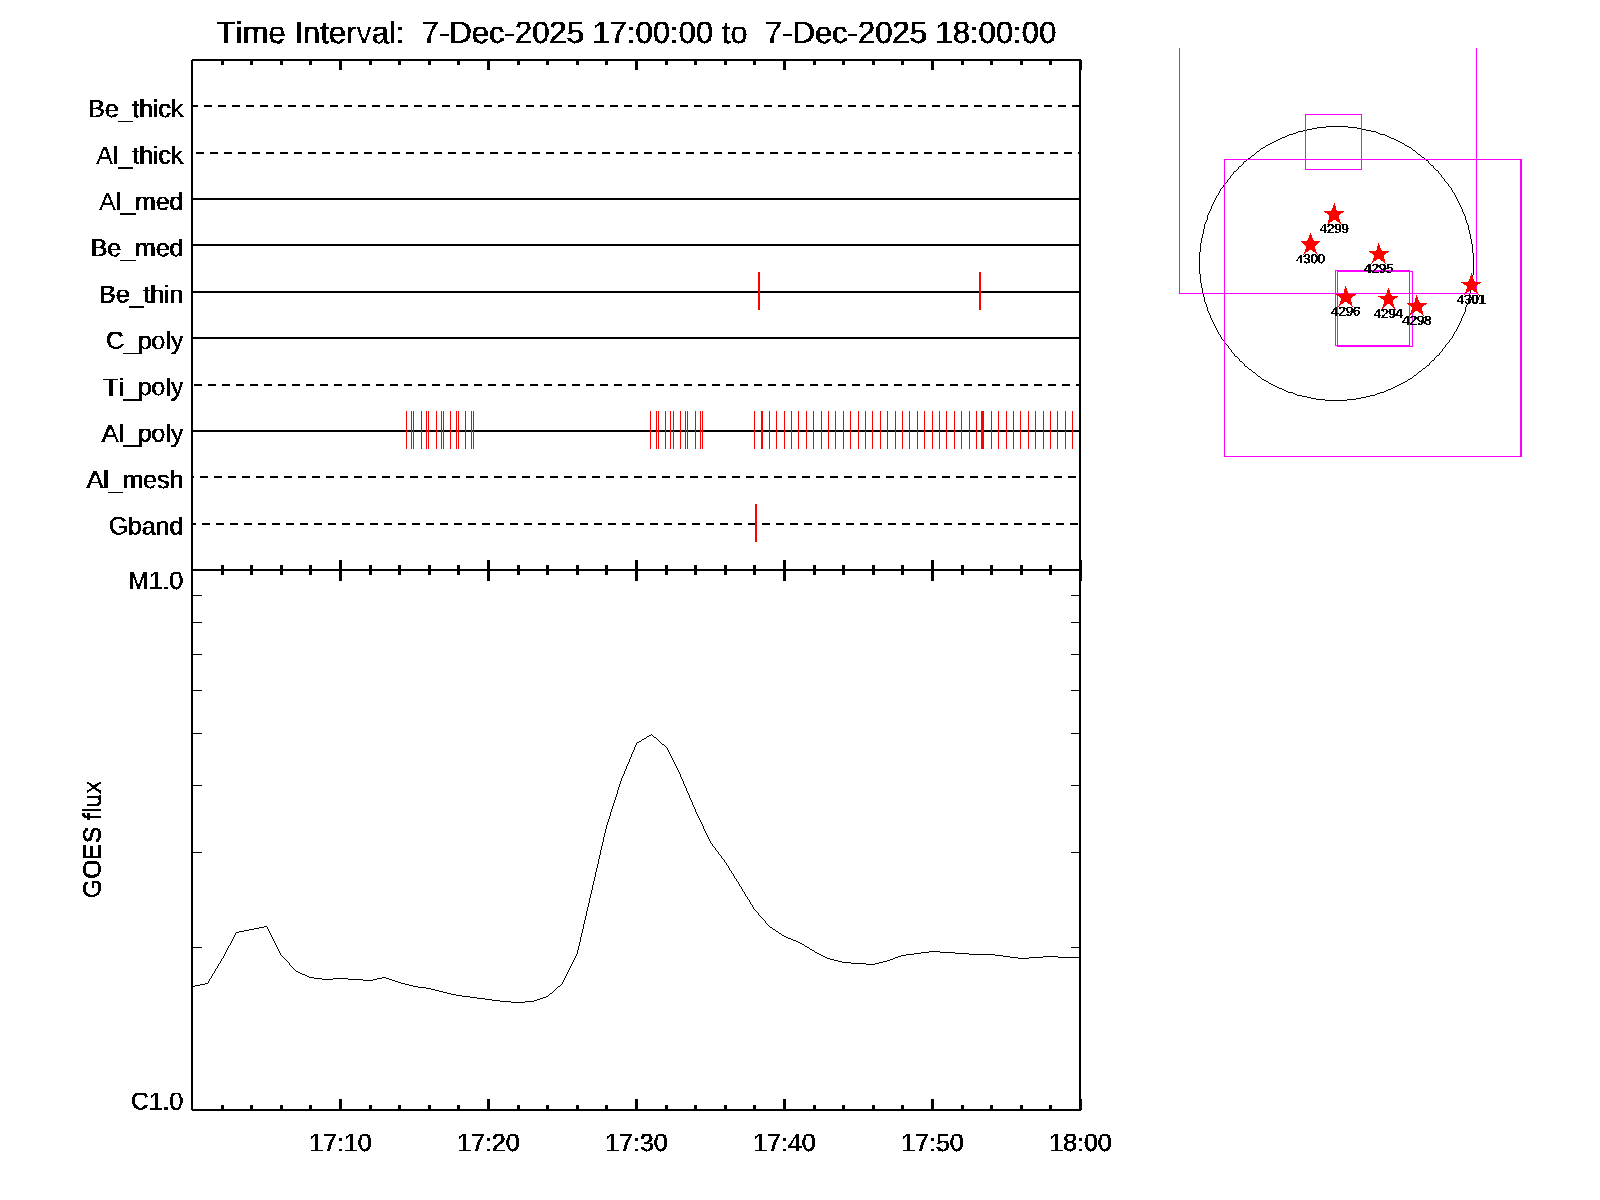Image resolution: width=1600 pixels, height=1200 pixels.
Task: Click the GOES flux curve peak
Action: click(651, 735)
